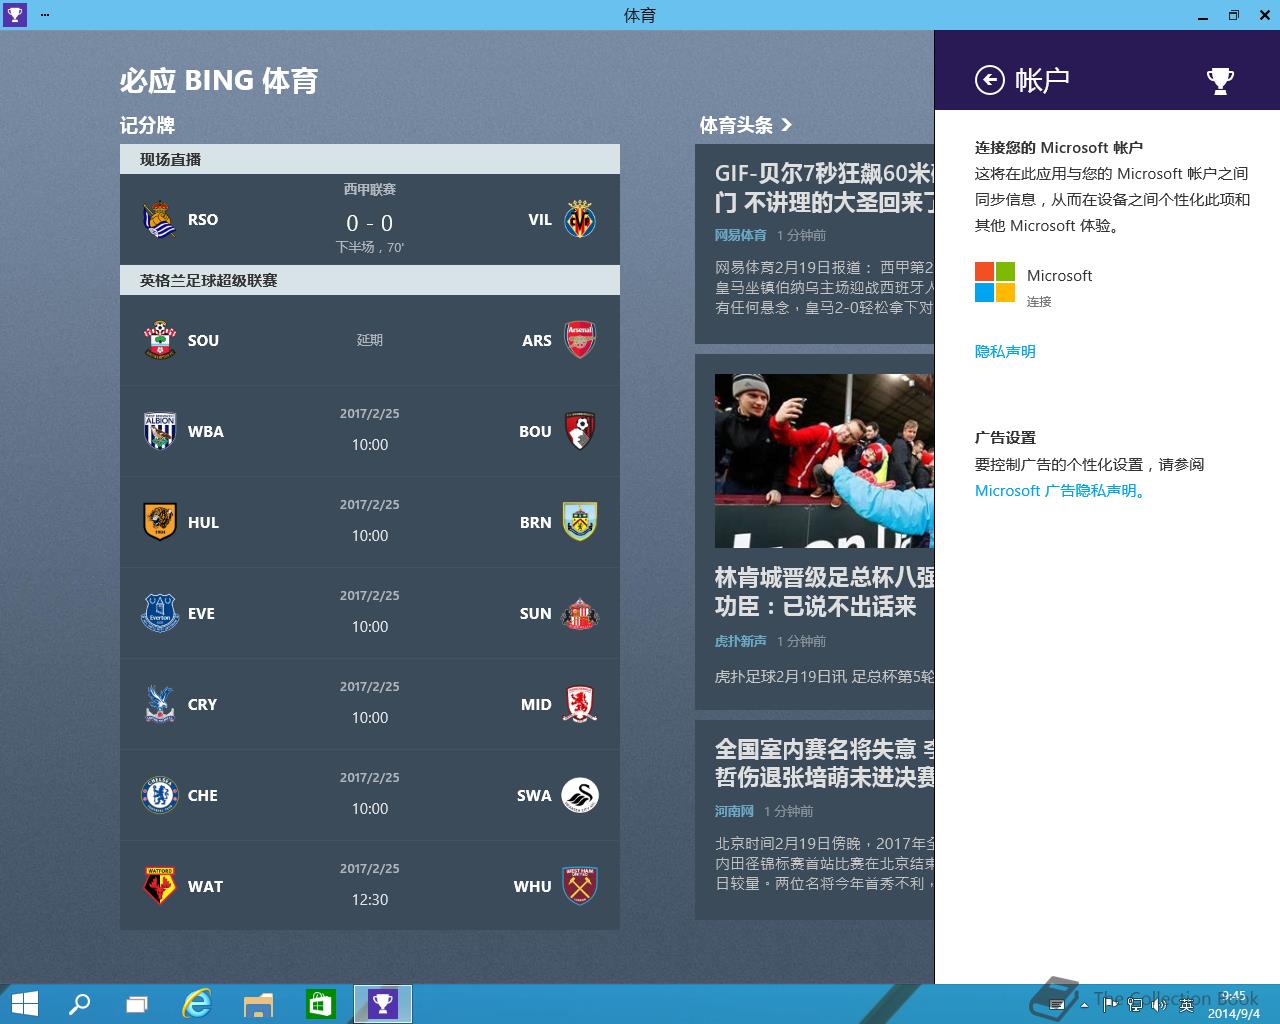Click the 12:30 kickoff time for WAT vs WHU
This screenshot has height=1024, width=1280.
pos(370,899)
